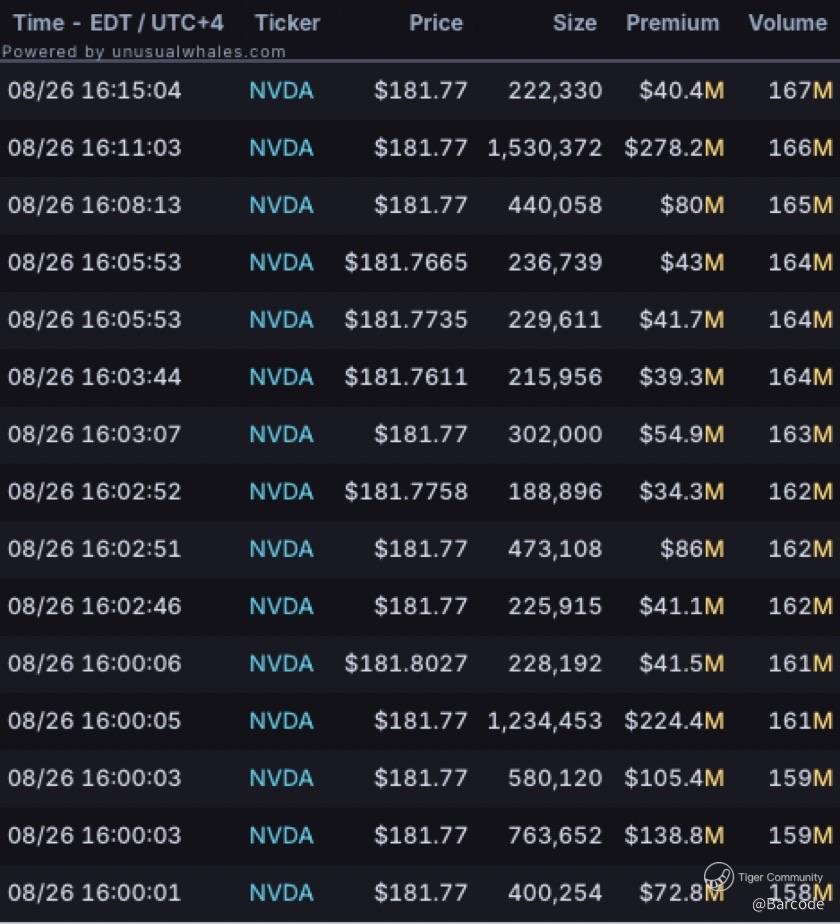Open NVDA ticker link at 16:11:03
The image size is (840, 924).
pyautogui.click(x=281, y=148)
